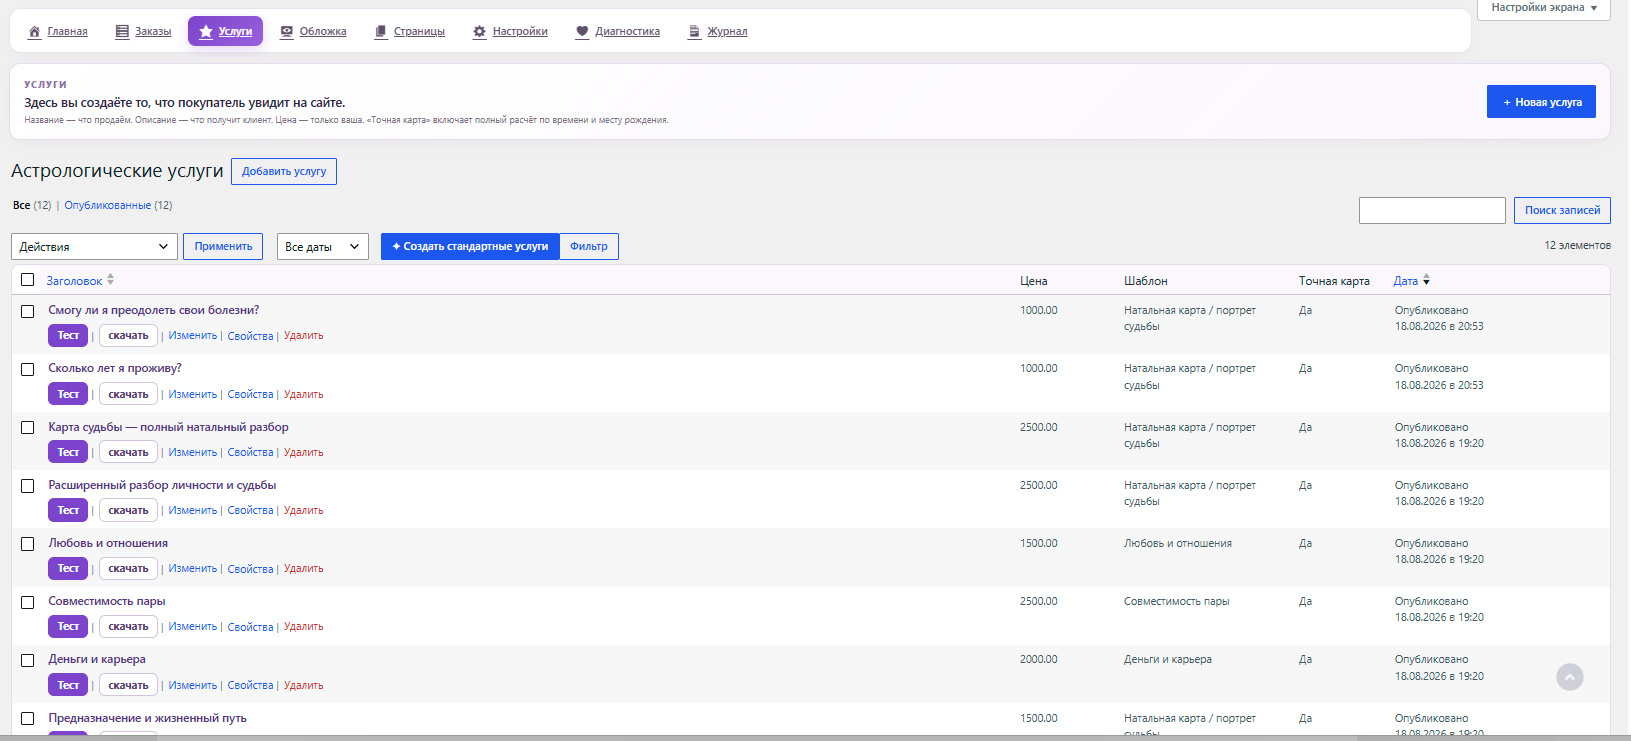The height and width of the screenshot is (741, 1631).
Task: Check the 'Деньги и карьера' row checkbox
Action: tap(28, 660)
